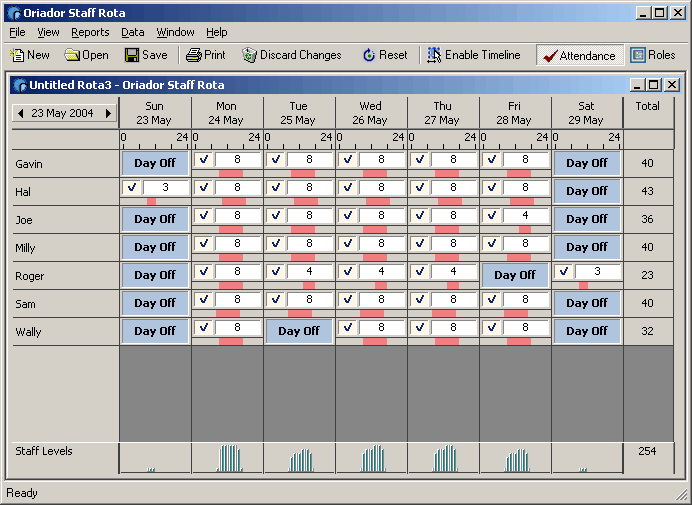Click Hal's Saturday Day Off button
Screen dimensions: 692x505
(x=587, y=191)
